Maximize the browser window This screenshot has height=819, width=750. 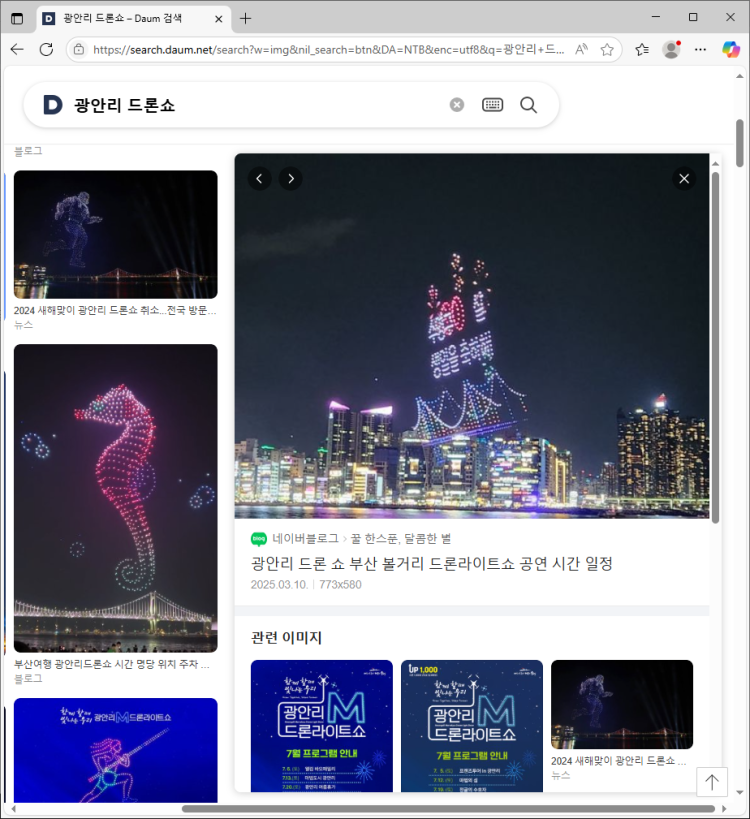pos(693,17)
